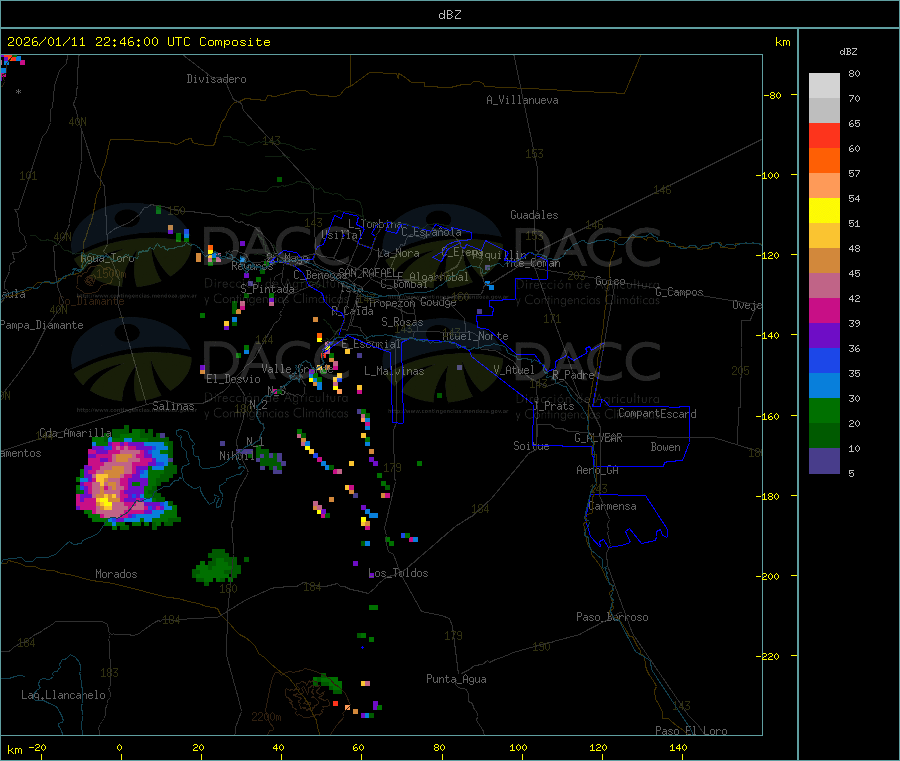The height and width of the screenshot is (761, 900).
Task: Select the 'G_Campos' label
Action: tap(680, 292)
